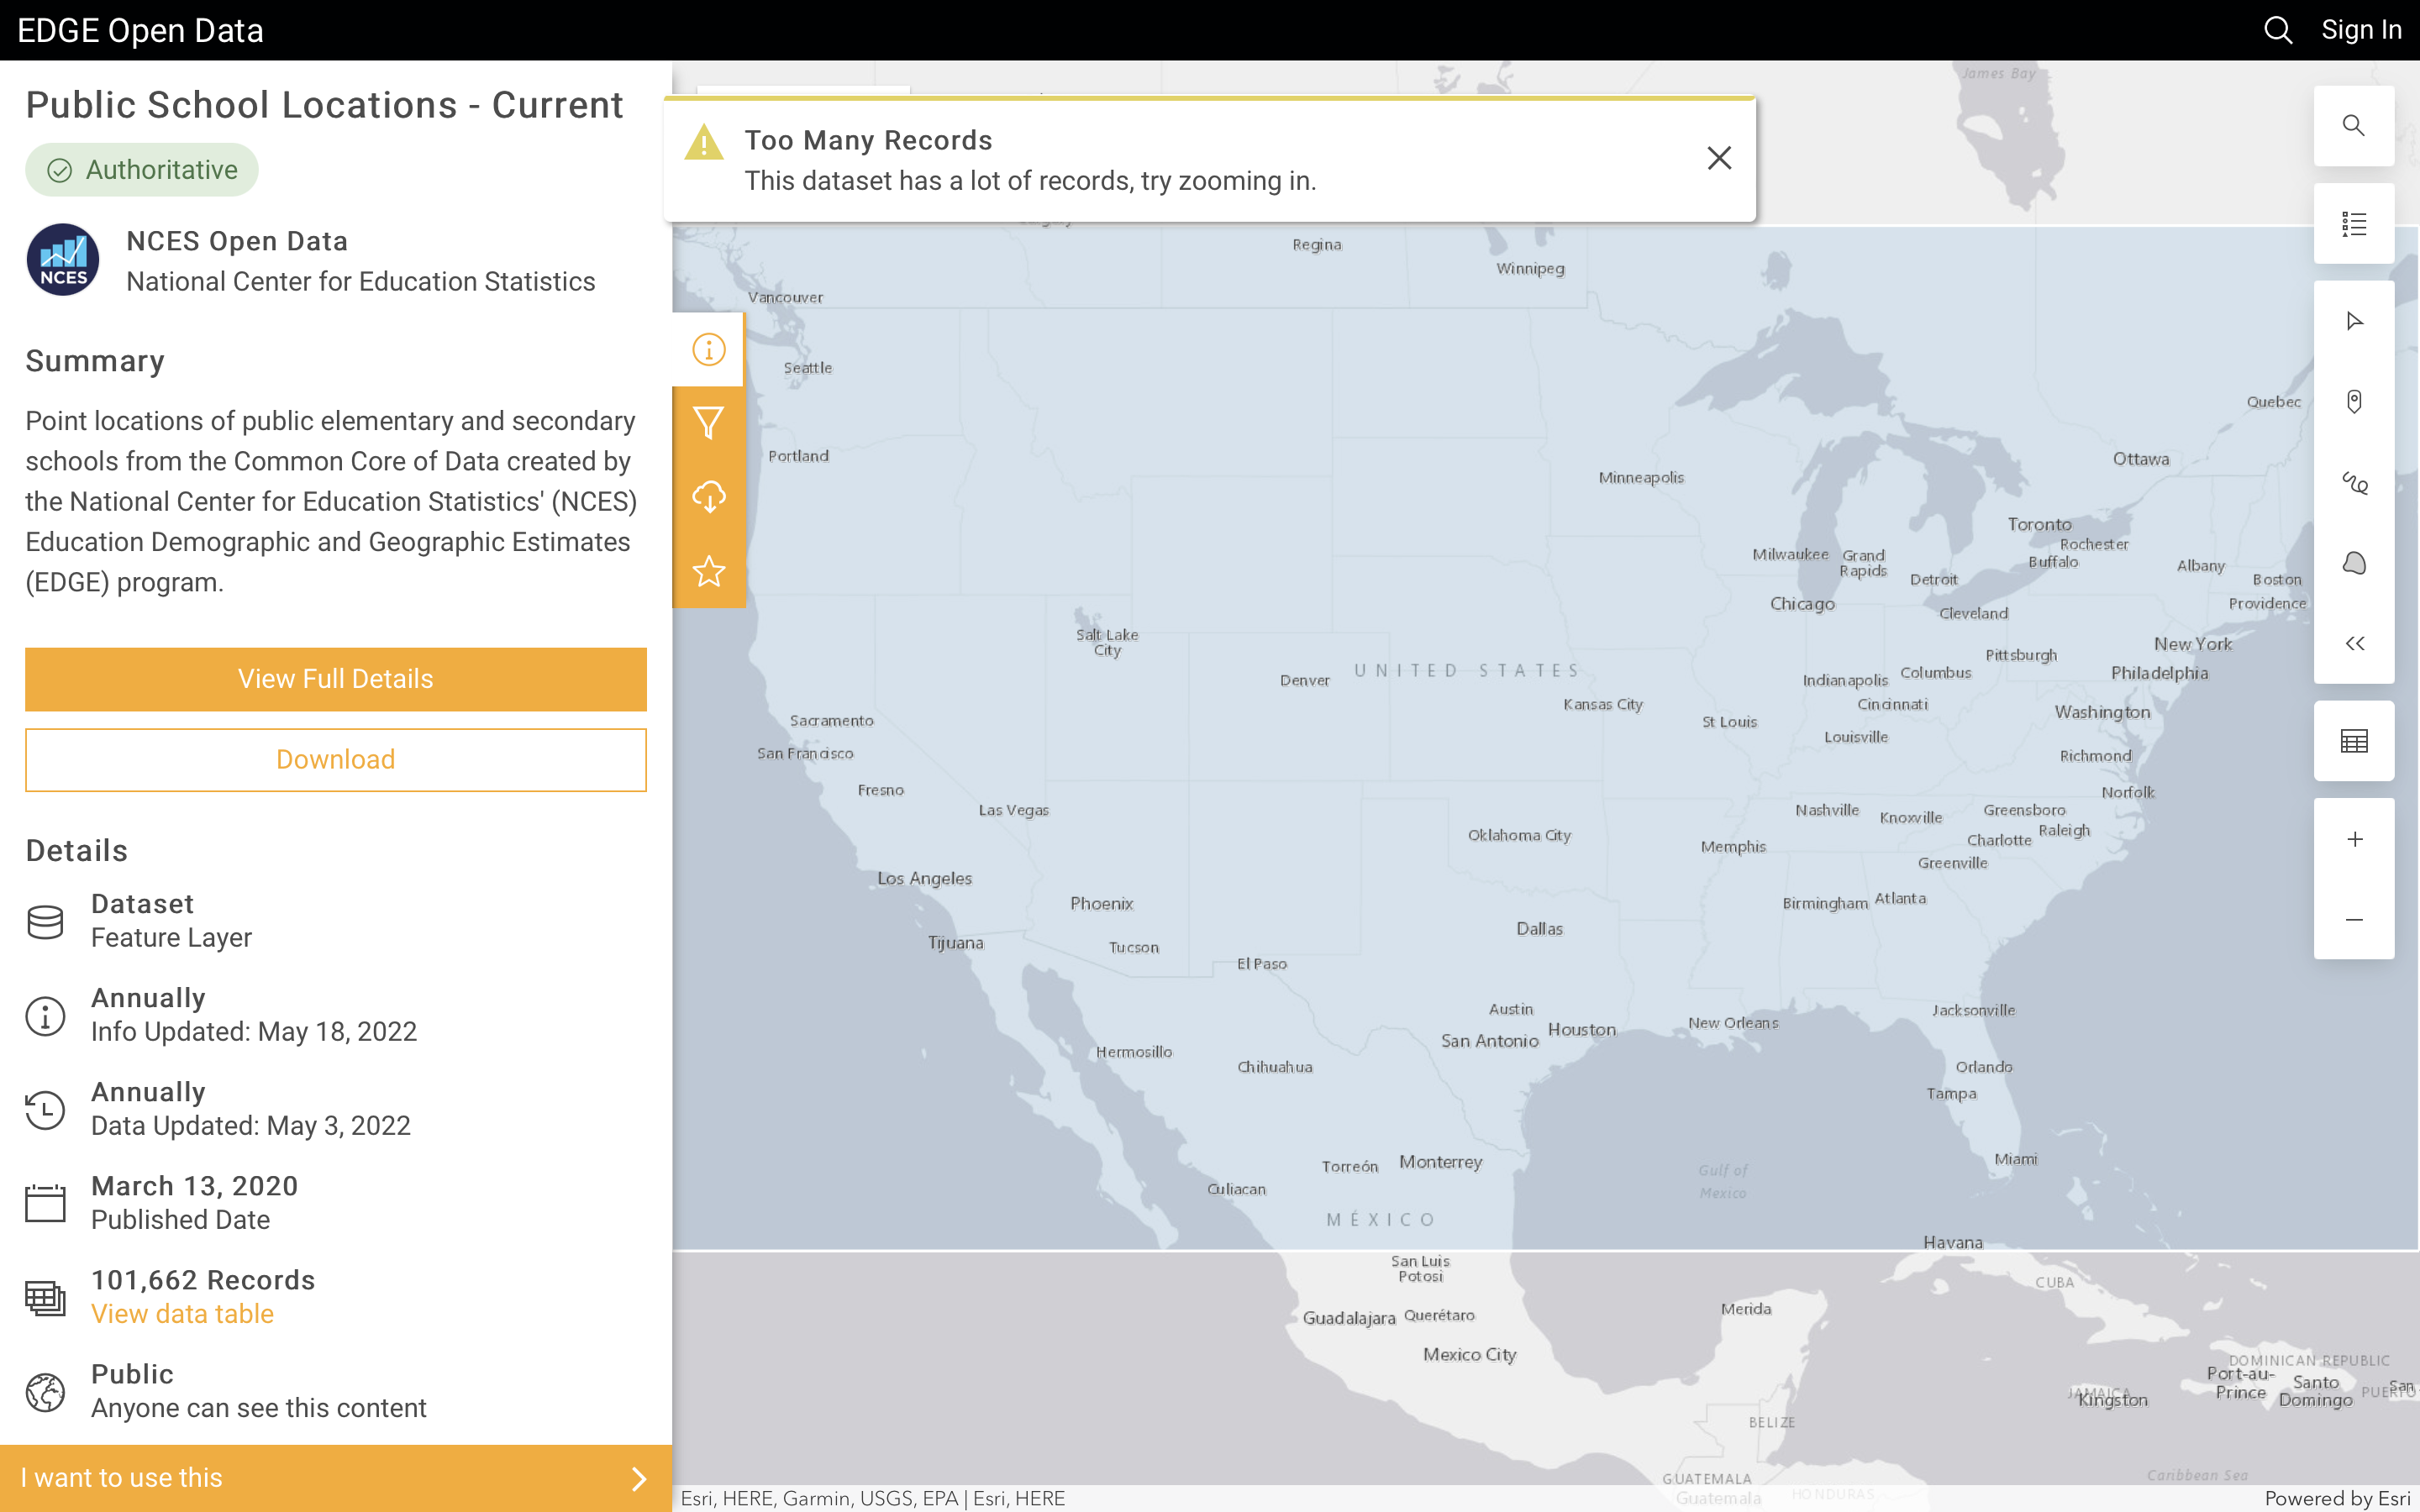Open the filter funnel tab
This screenshot has width=2420, height=1512.
pos(708,423)
